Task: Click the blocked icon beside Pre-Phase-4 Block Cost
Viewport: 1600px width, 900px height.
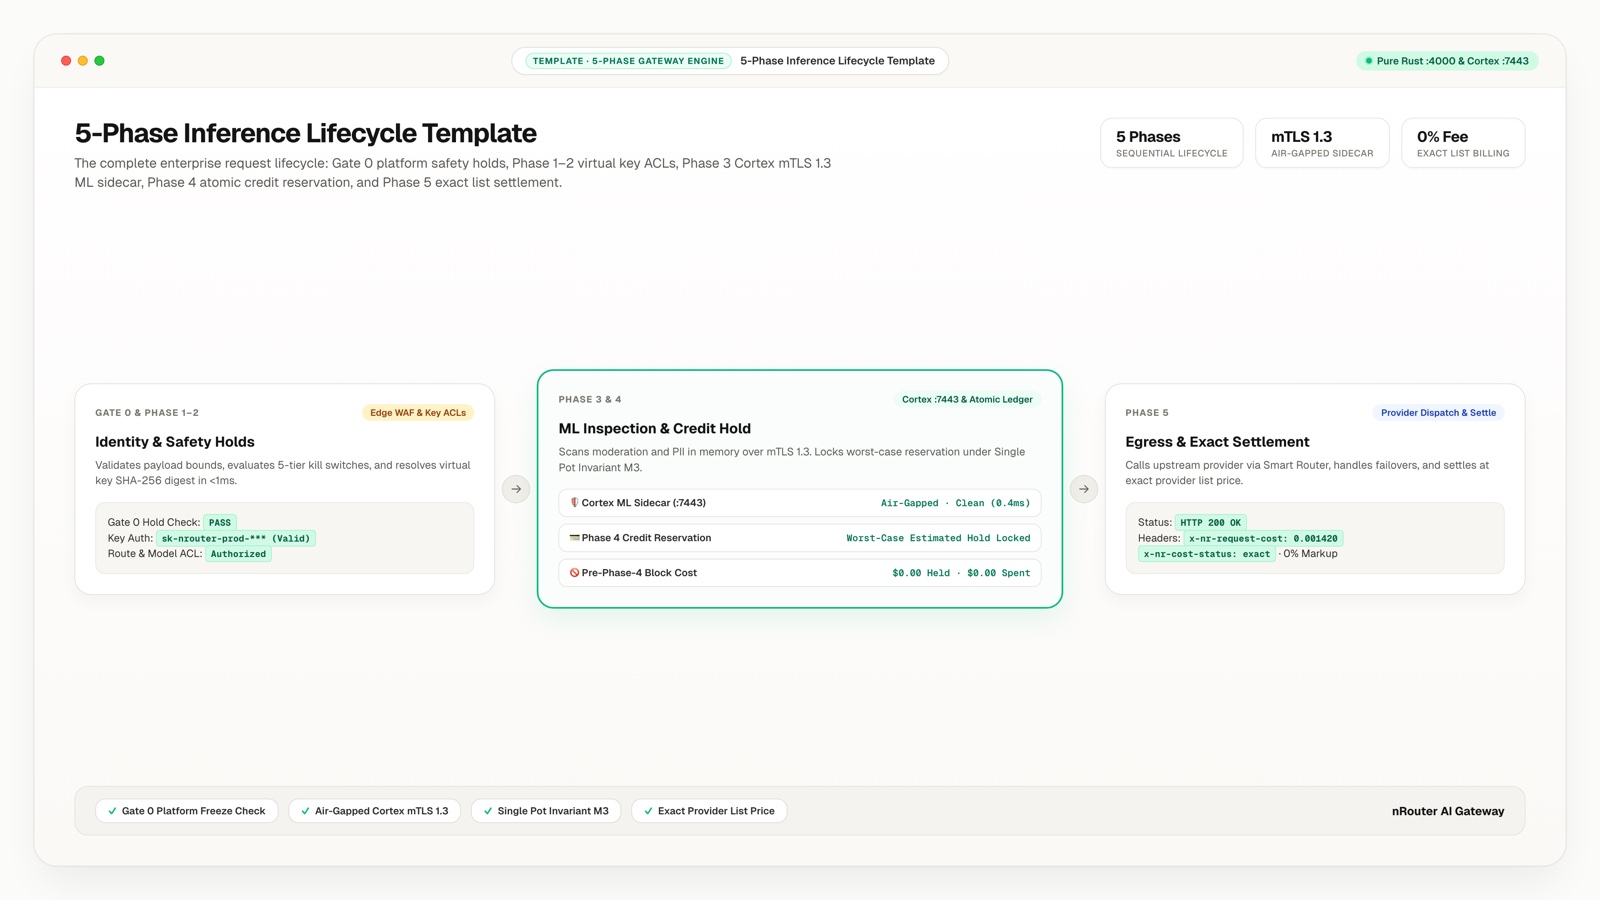Action: (x=574, y=573)
